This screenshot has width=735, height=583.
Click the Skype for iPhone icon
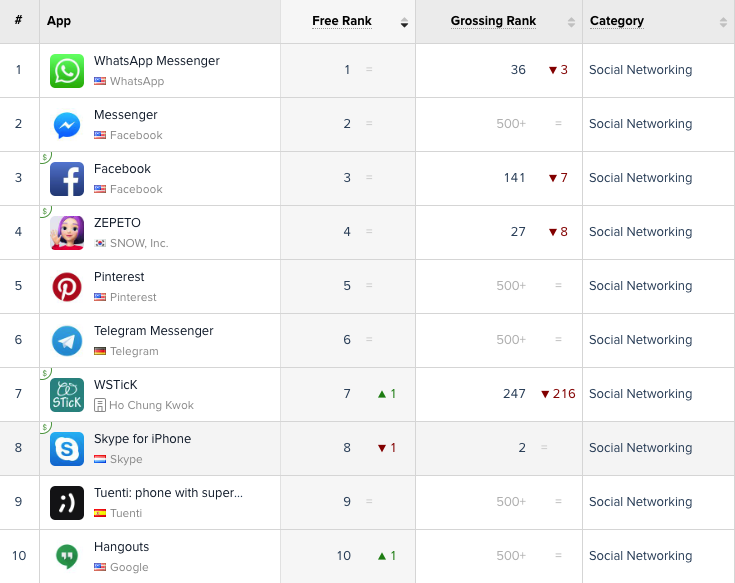click(x=67, y=449)
